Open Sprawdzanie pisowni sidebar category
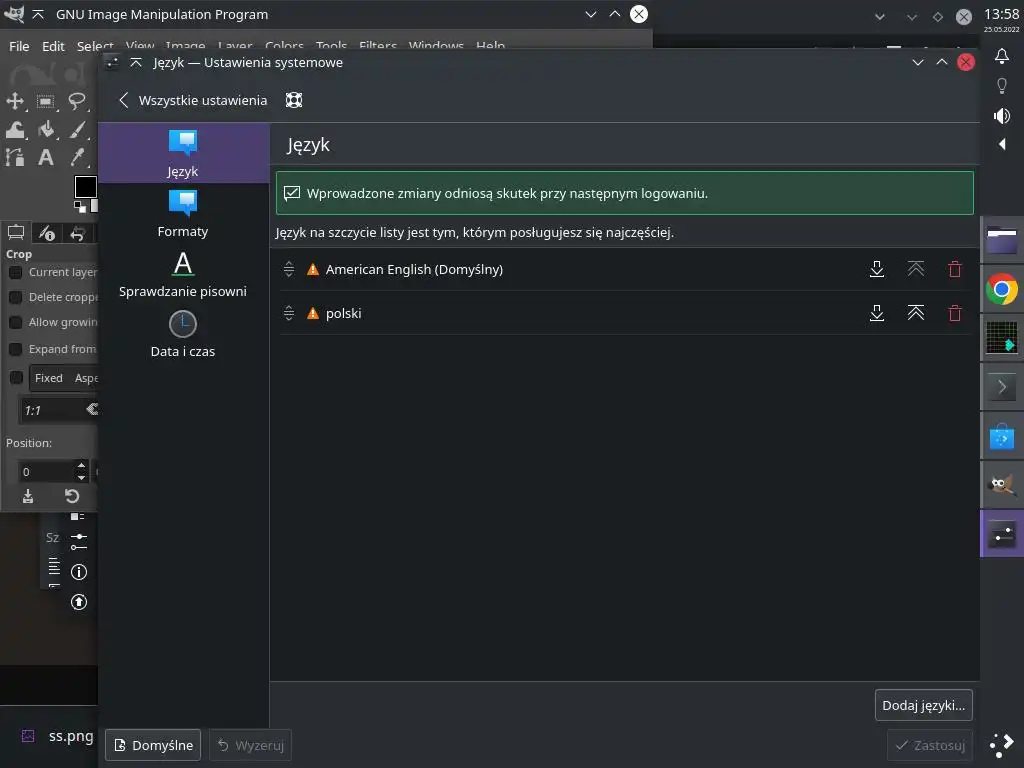This screenshot has height=768, width=1024. 183,274
